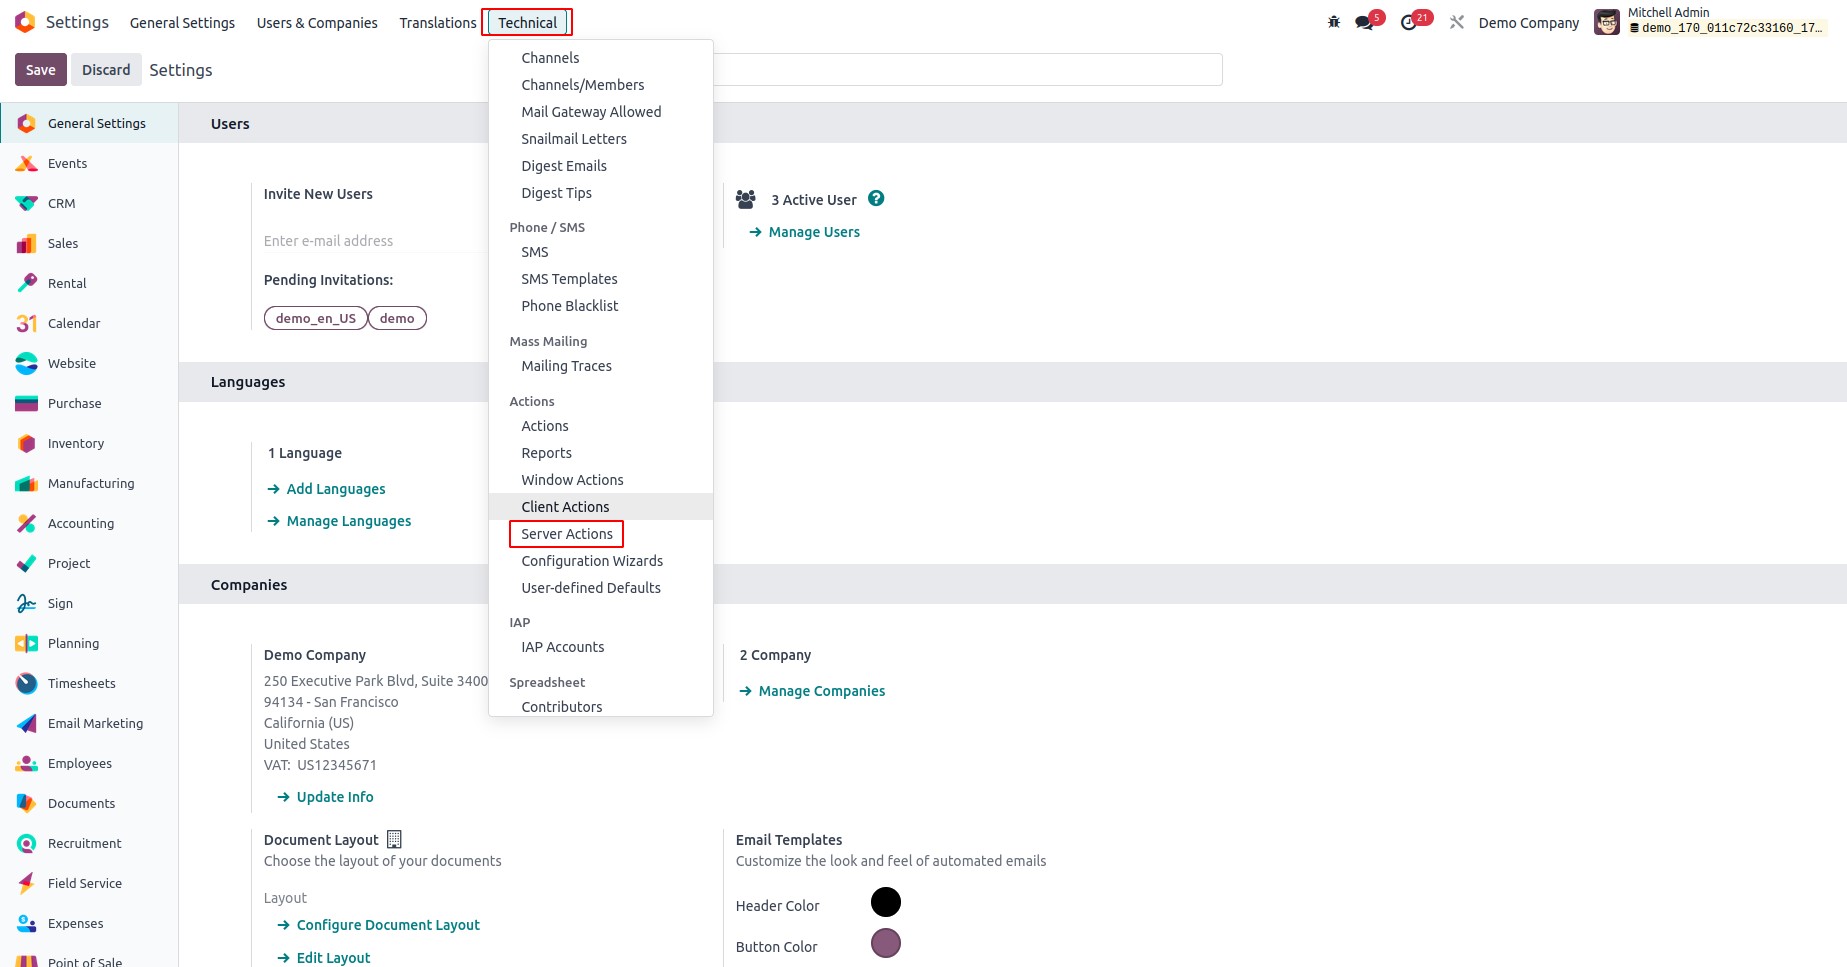This screenshot has width=1847, height=967.
Task: Open Field Service settings icon
Action: [27, 883]
